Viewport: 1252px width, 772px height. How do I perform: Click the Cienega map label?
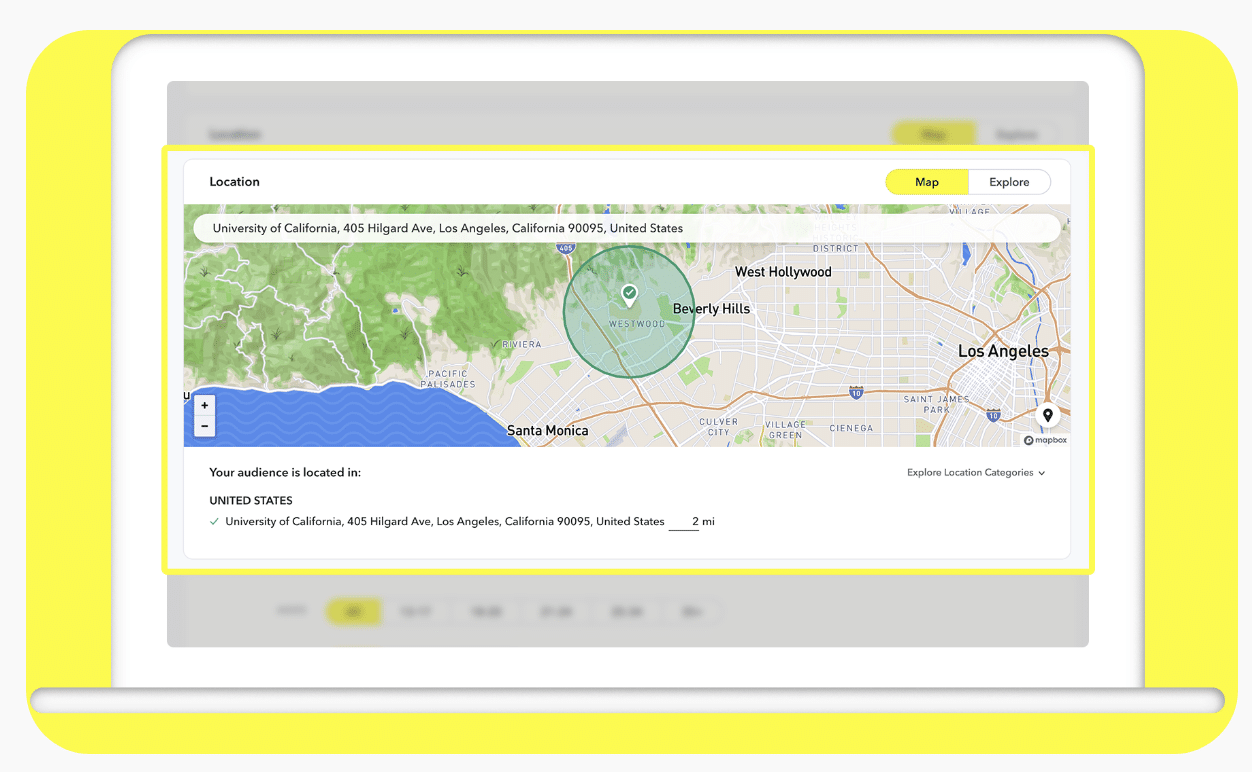pyautogui.click(x=851, y=428)
